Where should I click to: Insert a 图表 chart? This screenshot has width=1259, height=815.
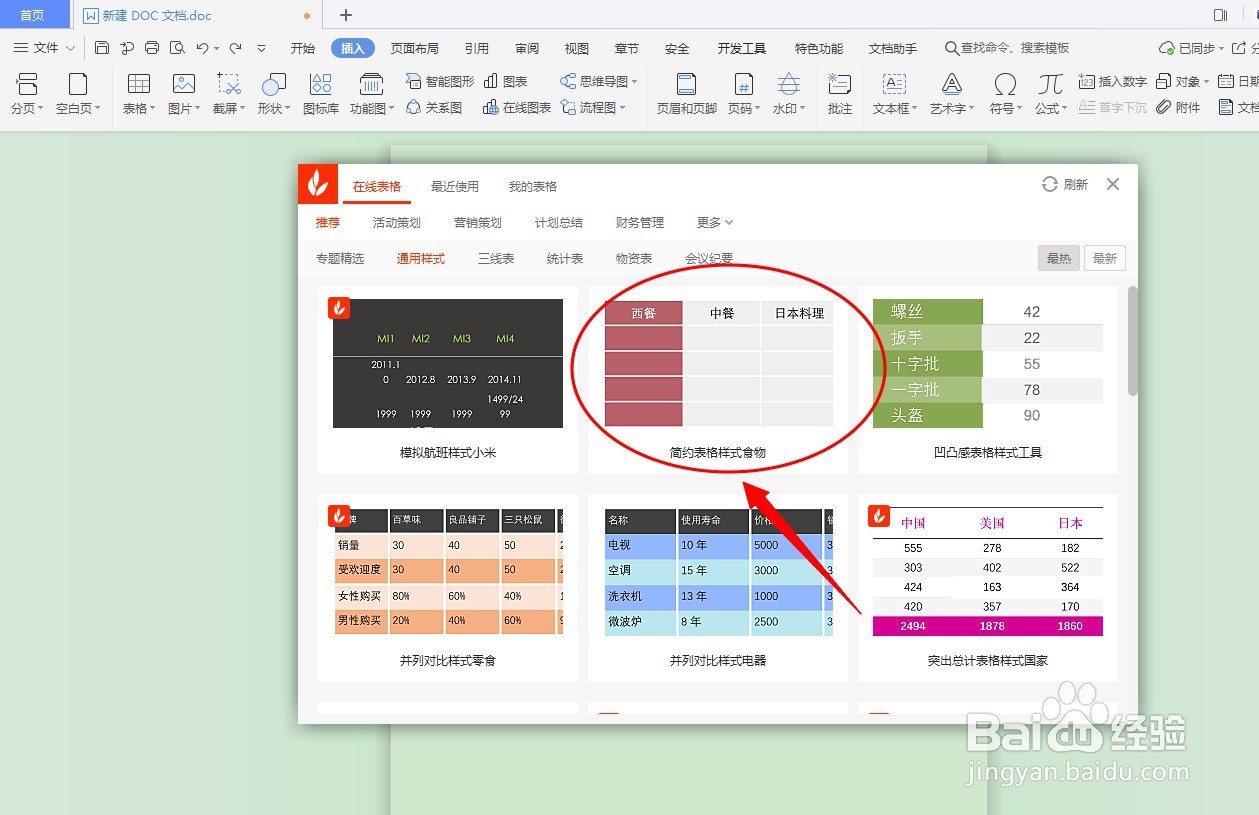click(506, 81)
